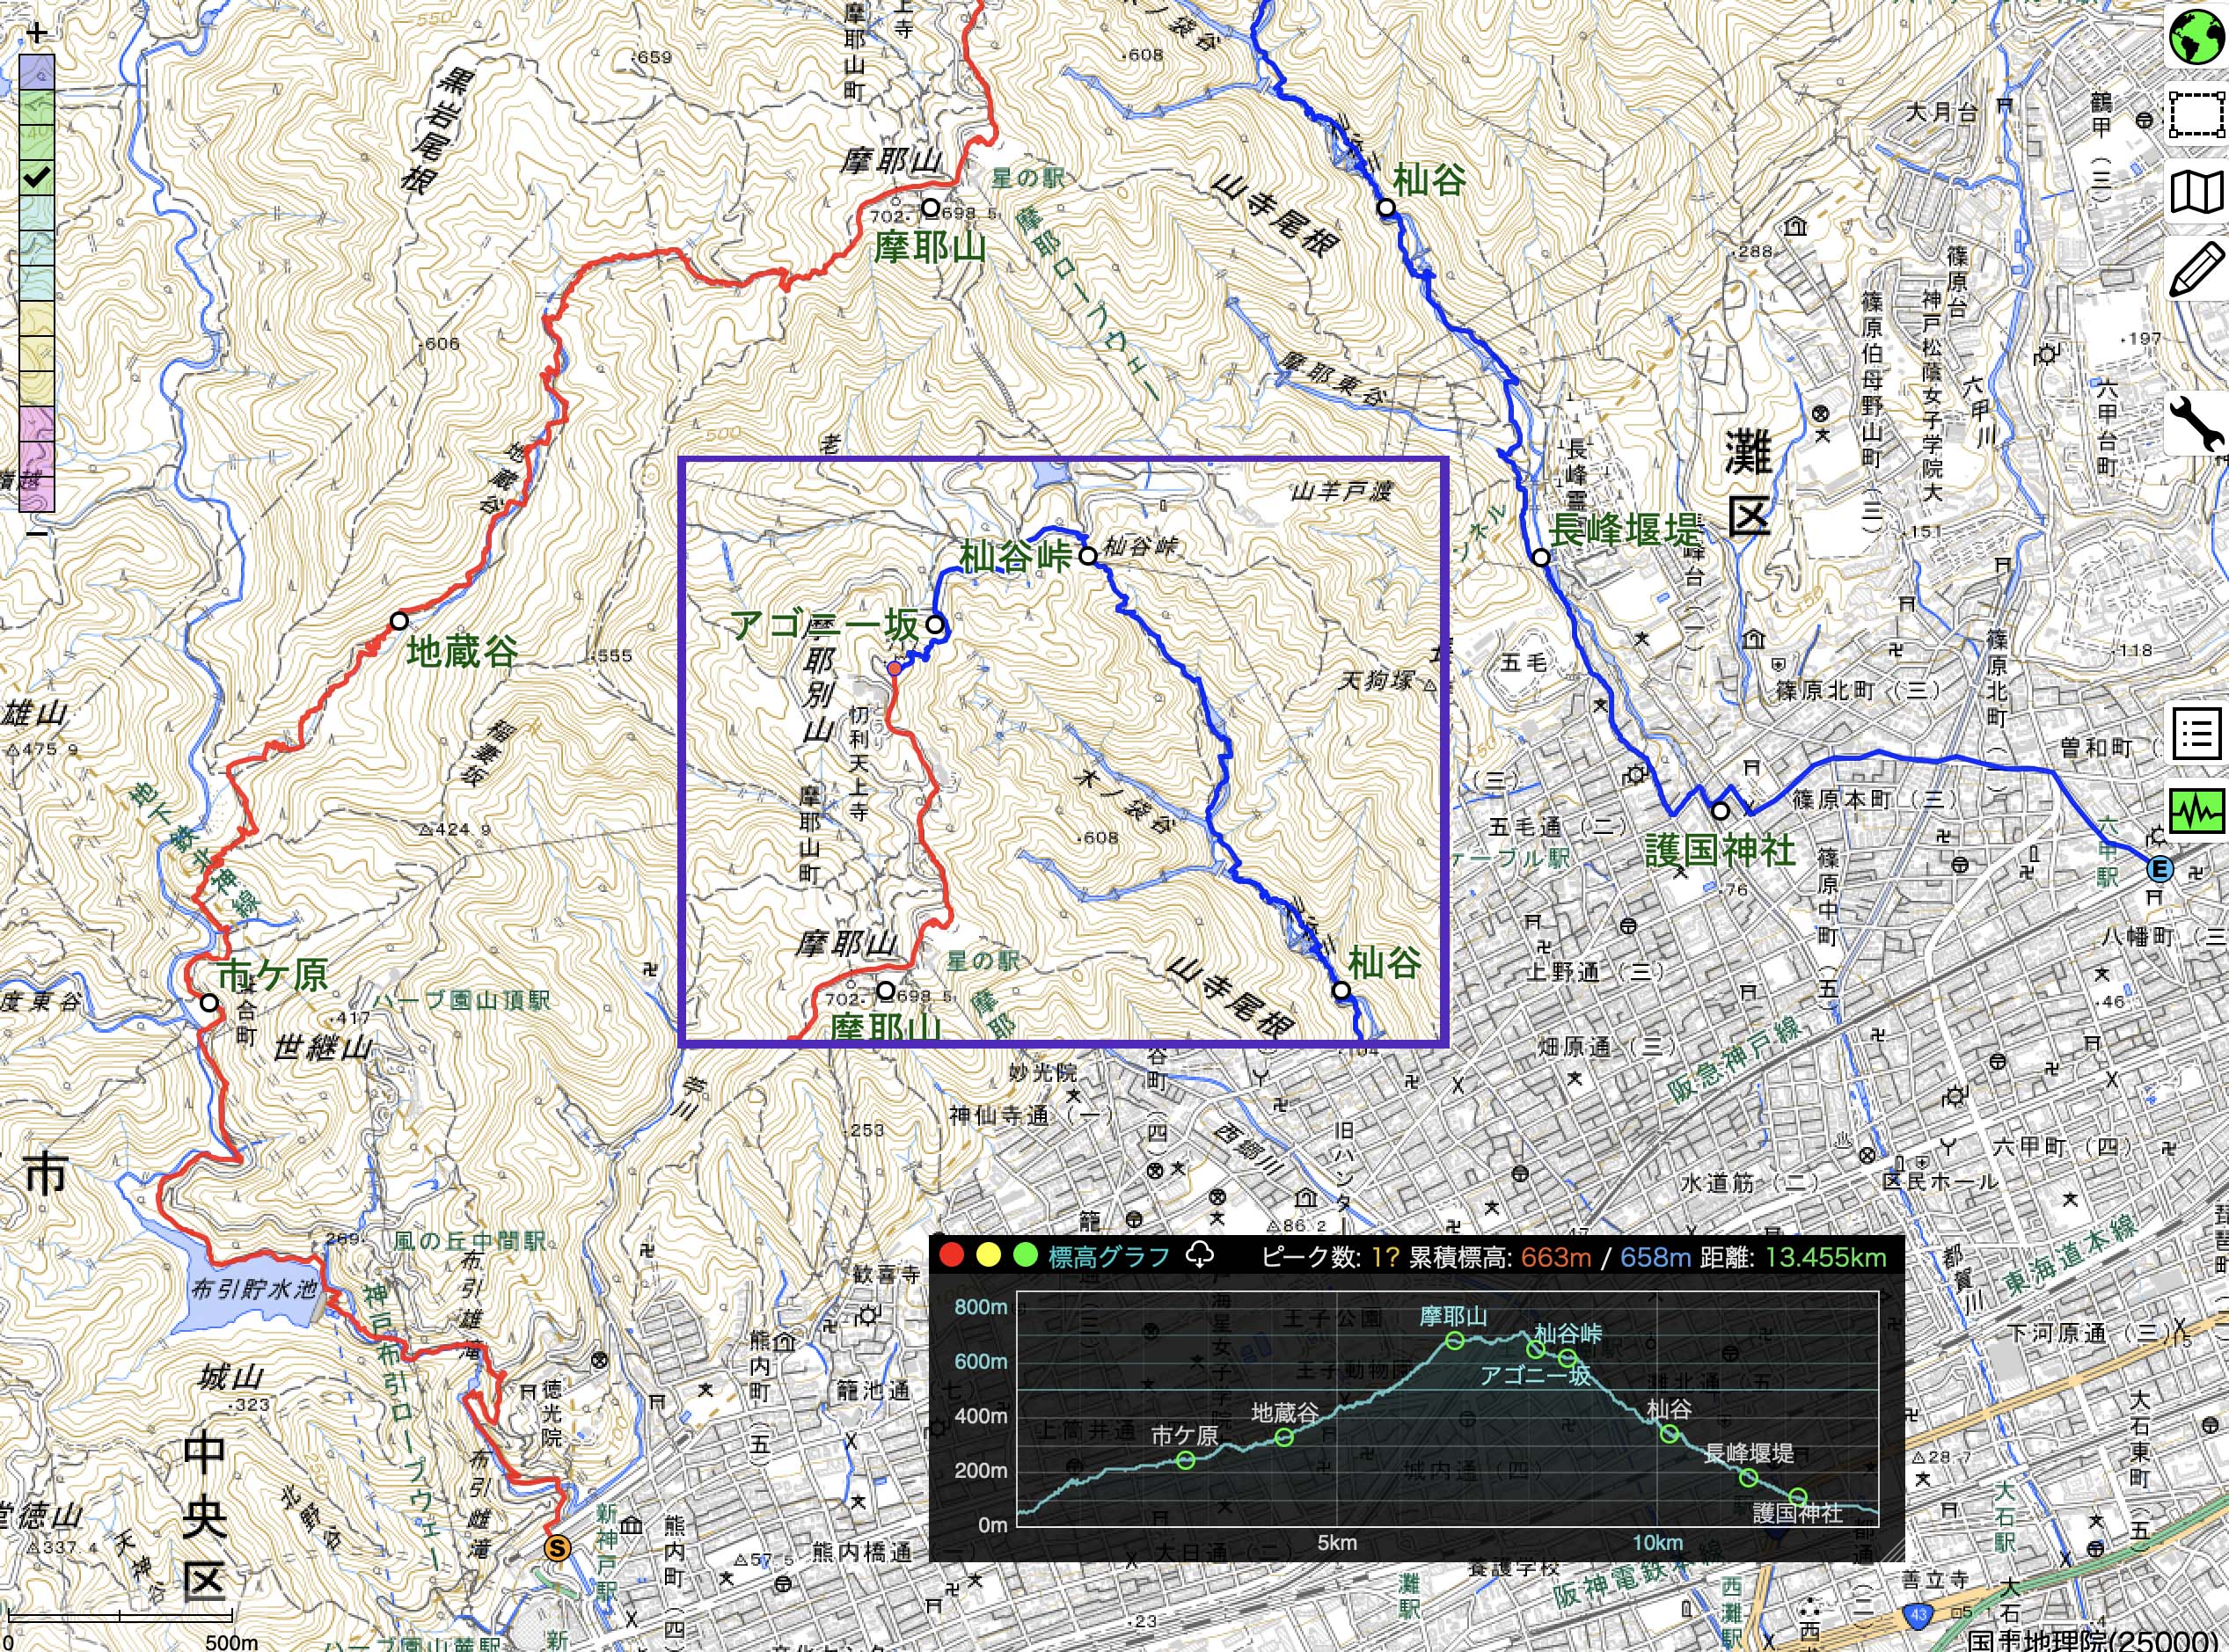Open the list panel icon
The width and height of the screenshot is (2229, 1652).
point(2196,735)
